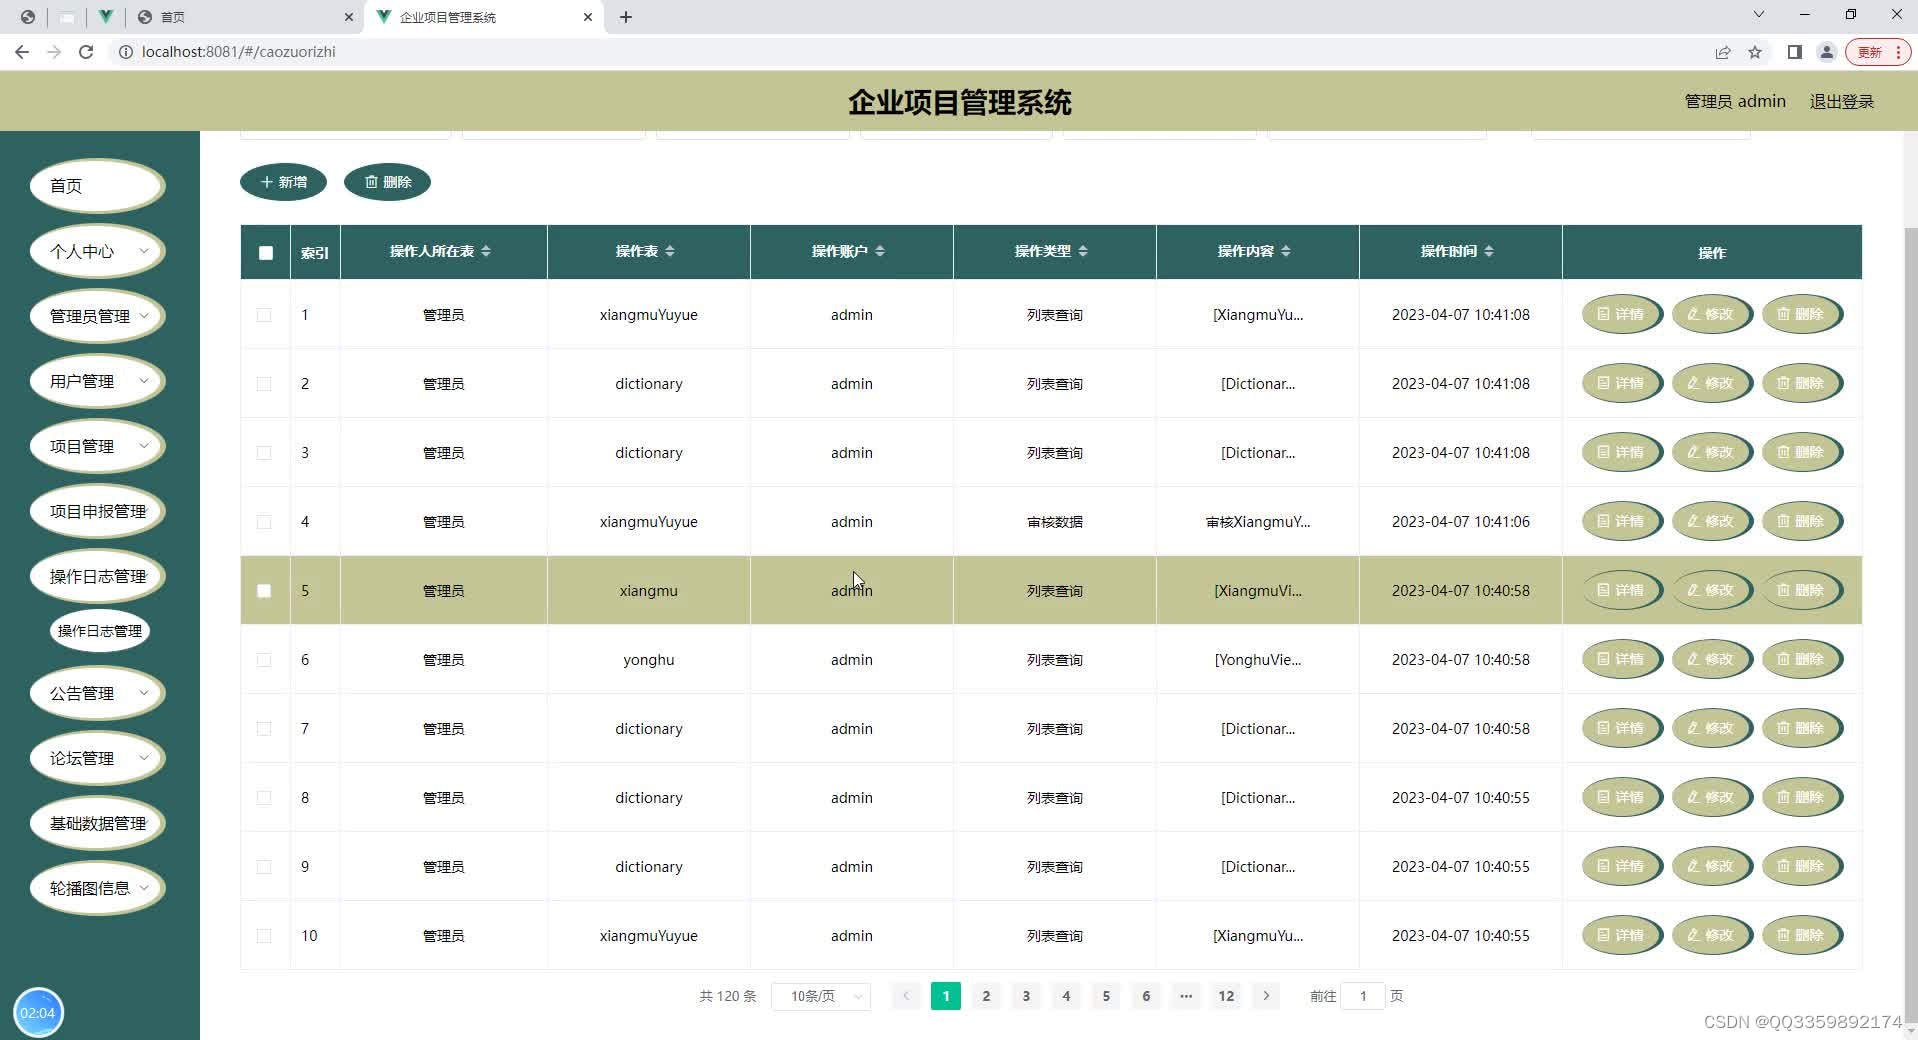Expand 用户管理 sidebar menu
Image resolution: width=1918 pixels, height=1040 pixels.
coord(97,381)
